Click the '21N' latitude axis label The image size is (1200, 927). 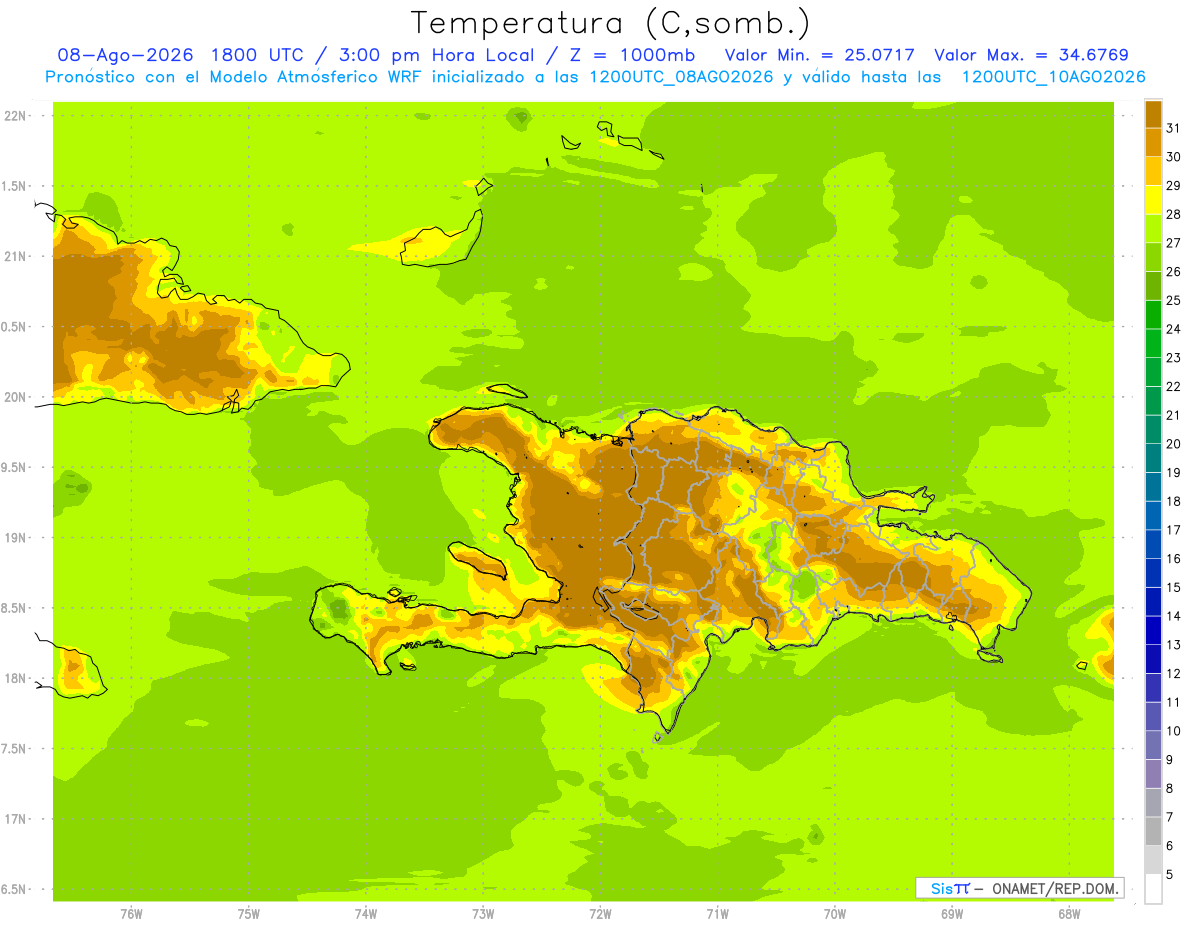point(15,257)
